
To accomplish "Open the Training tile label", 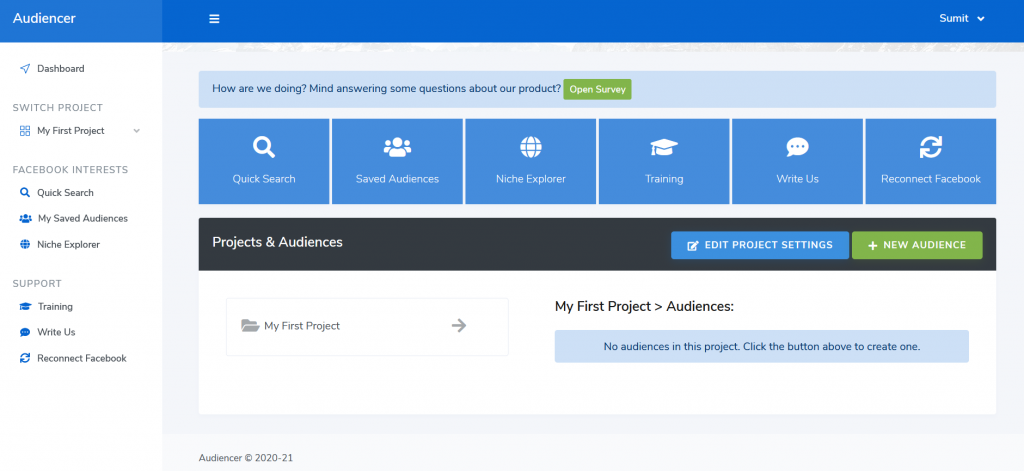I will click(664, 178).
